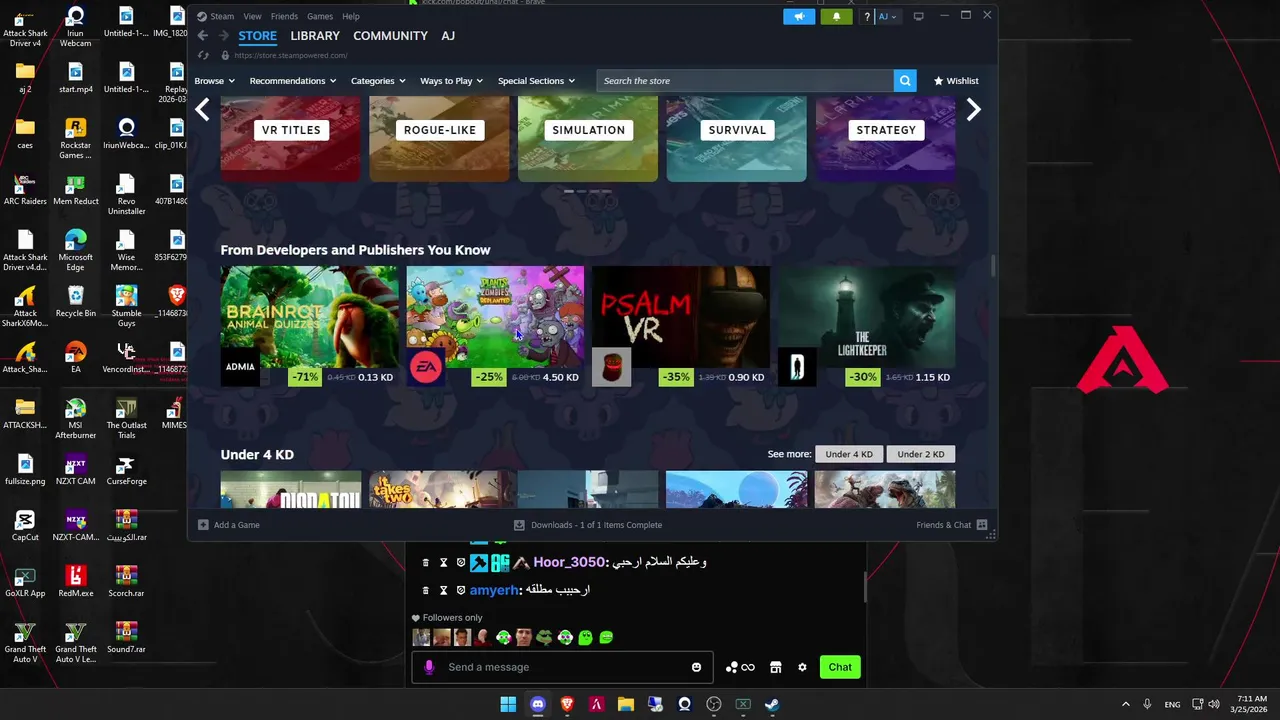Open chat settings gear icon

click(x=802, y=667)
